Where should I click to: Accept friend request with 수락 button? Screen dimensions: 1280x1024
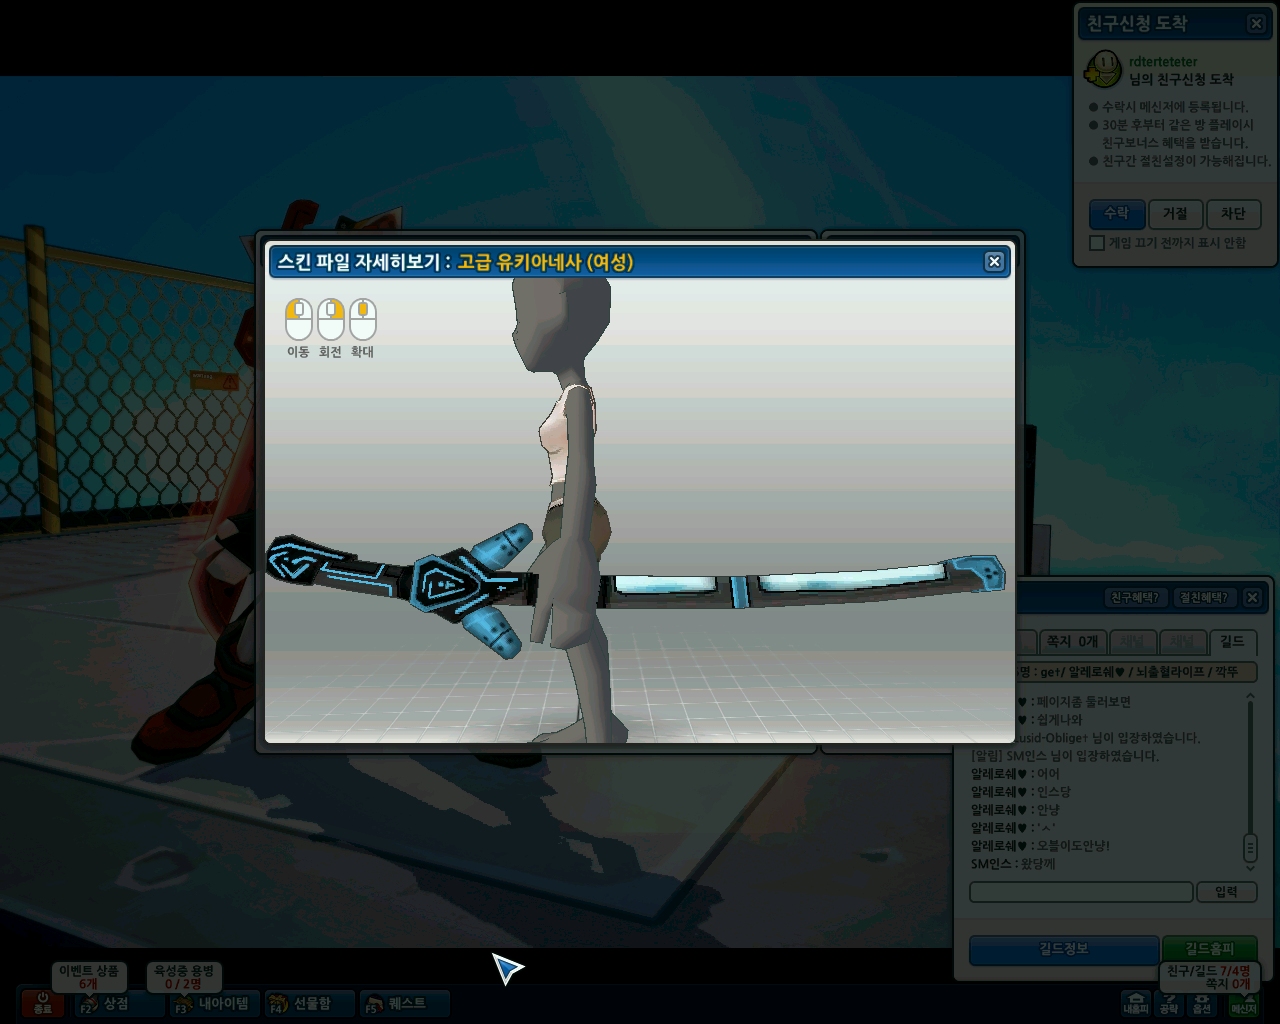coord(1116,214)
